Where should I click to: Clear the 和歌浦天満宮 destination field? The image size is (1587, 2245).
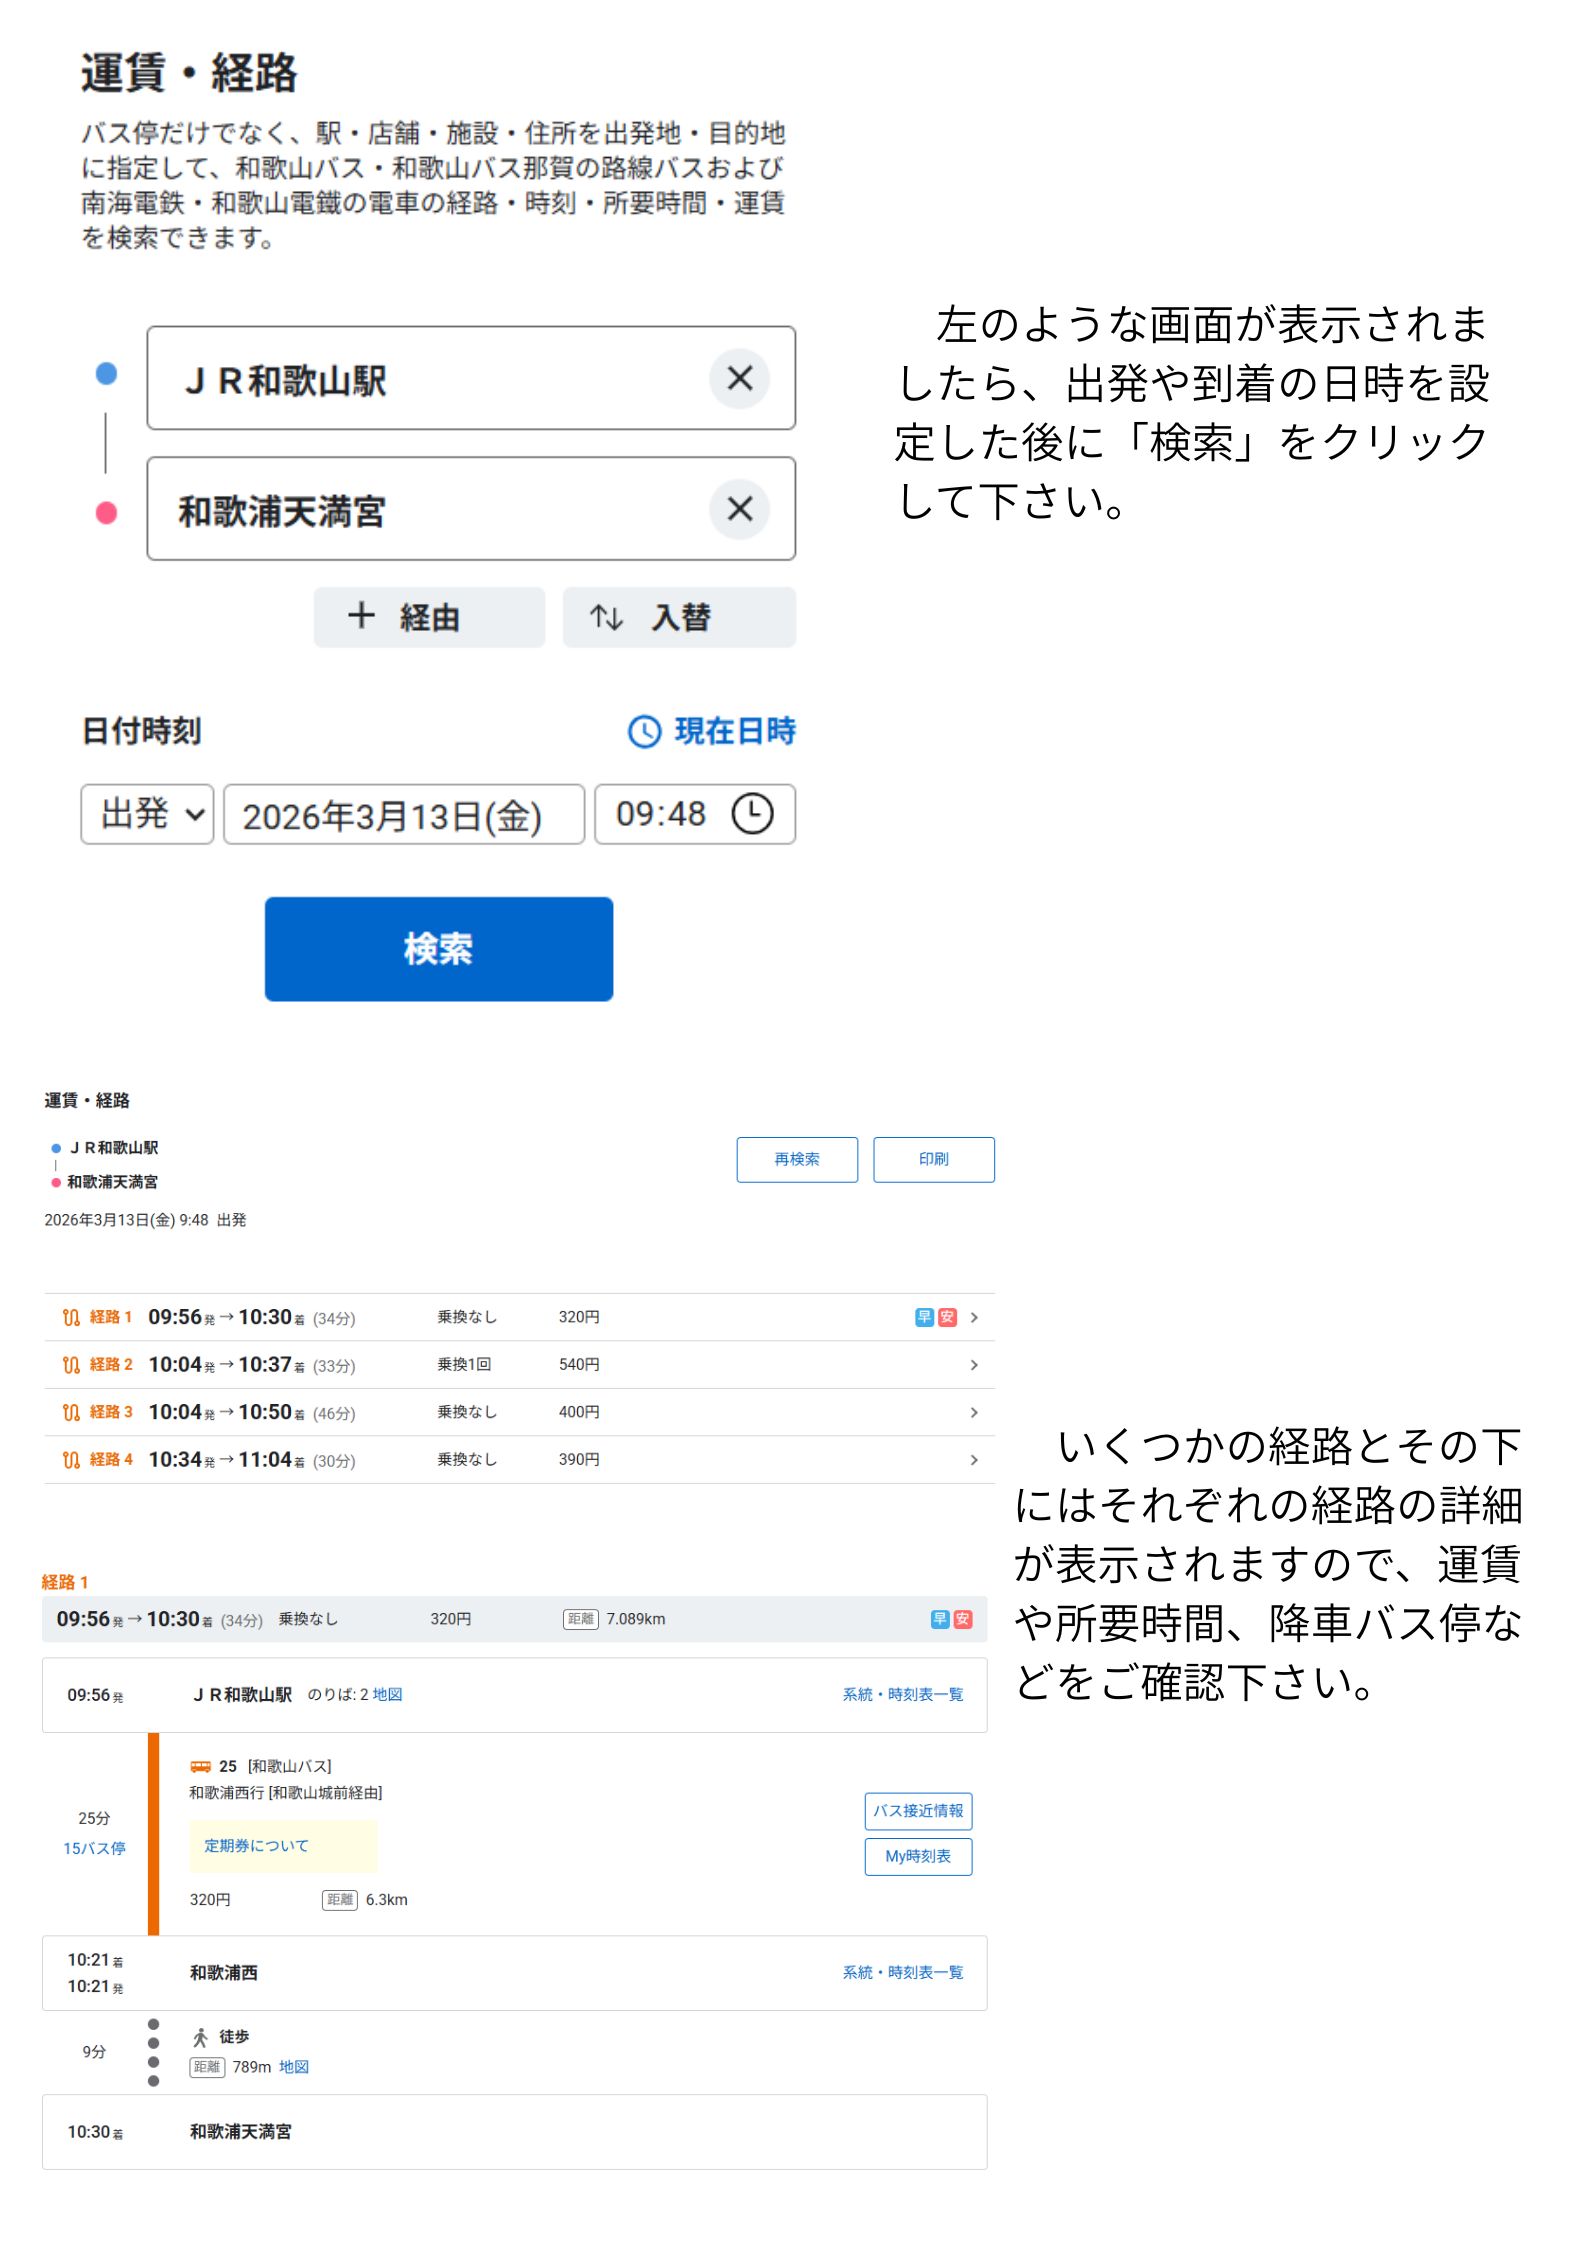[x=739, y=509]
